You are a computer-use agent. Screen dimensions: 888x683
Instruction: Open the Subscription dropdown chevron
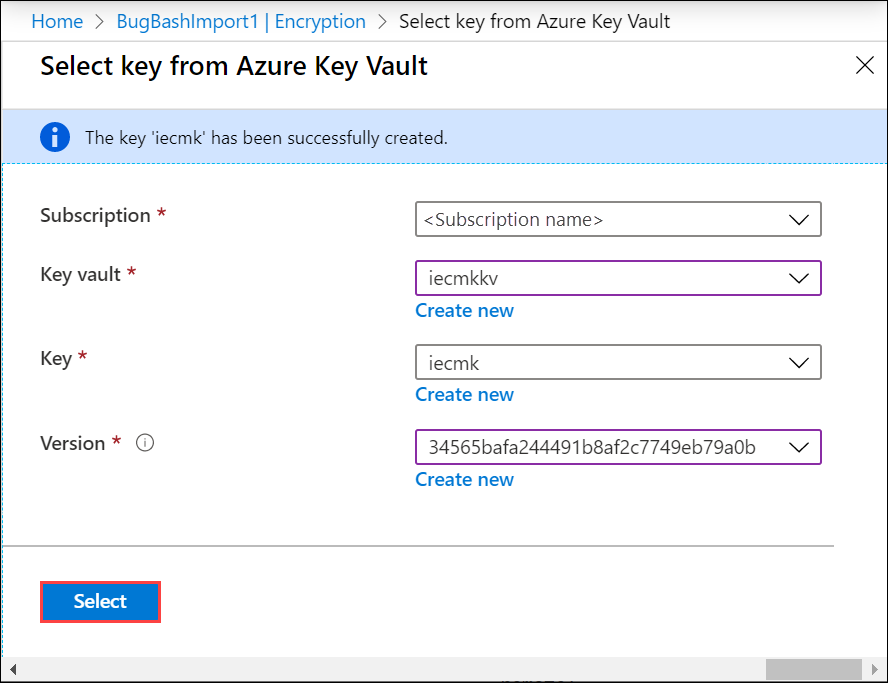pyautogui.click(x=798, y=219)
